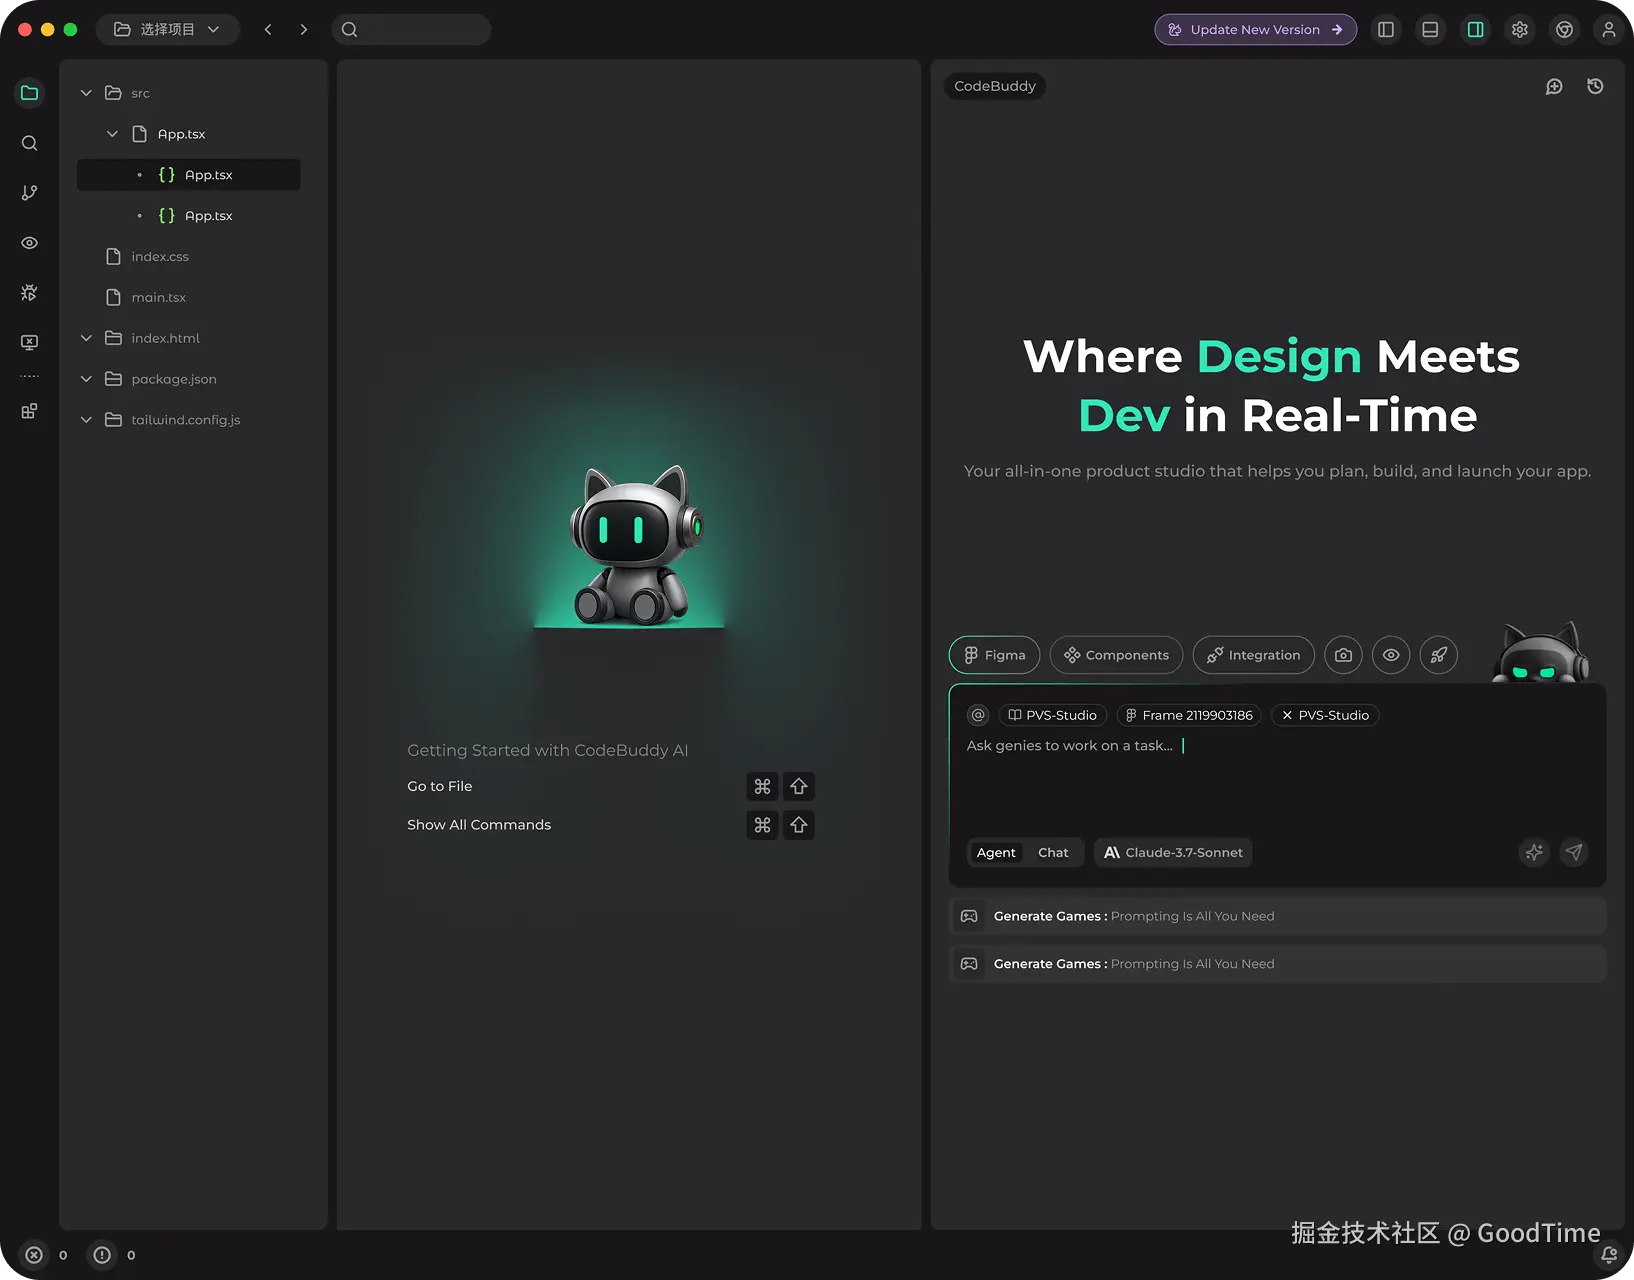This screenshot has width=1634, height=1280.
Task: Select the Figma option pill
Action: 994,655
